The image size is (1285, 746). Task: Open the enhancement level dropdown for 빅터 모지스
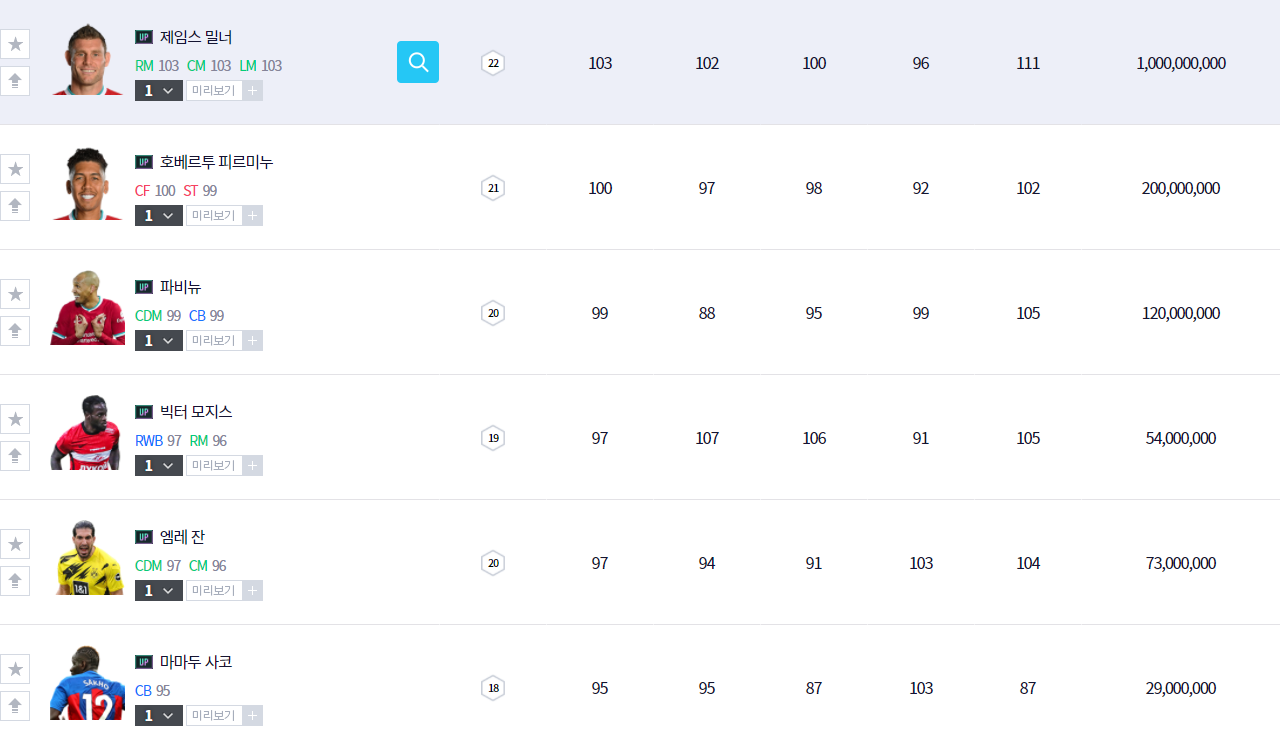pos(159,466)
